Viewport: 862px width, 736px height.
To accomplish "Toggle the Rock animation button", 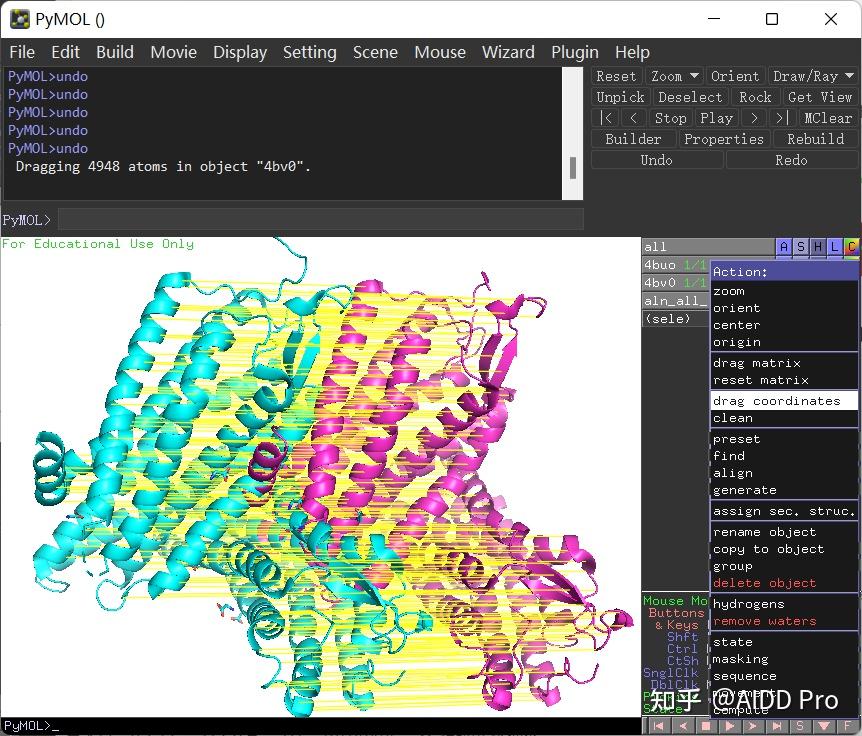I will [x=754, y=97].
